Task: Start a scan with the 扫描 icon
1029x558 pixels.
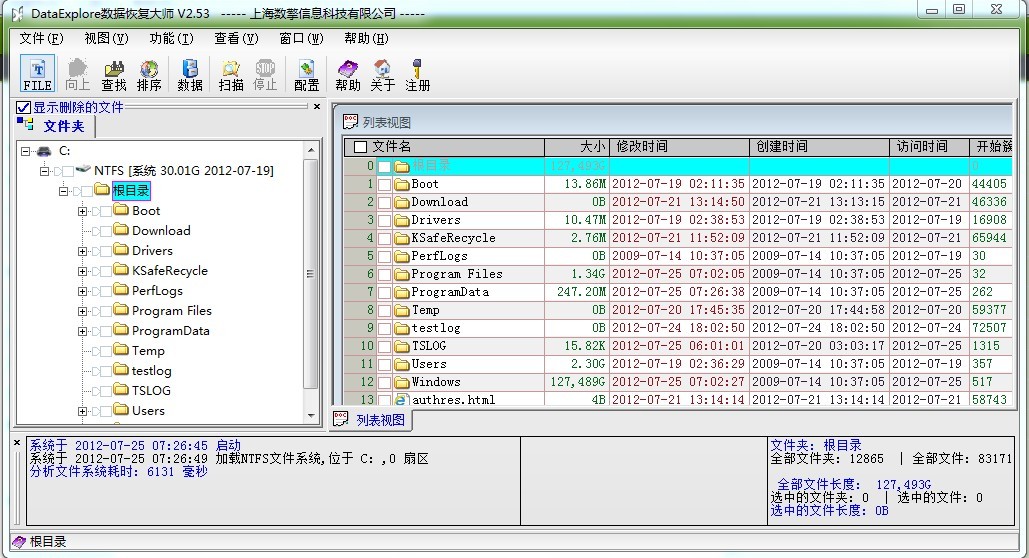Action: point(231,75)
